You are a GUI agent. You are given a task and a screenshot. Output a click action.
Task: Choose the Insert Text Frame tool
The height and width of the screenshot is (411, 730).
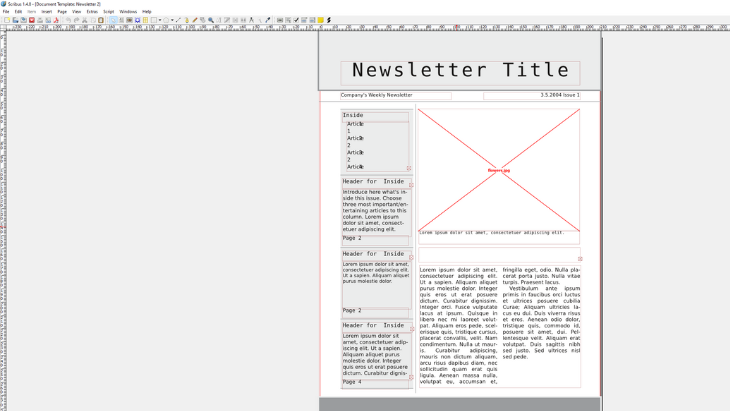(122, 20)
